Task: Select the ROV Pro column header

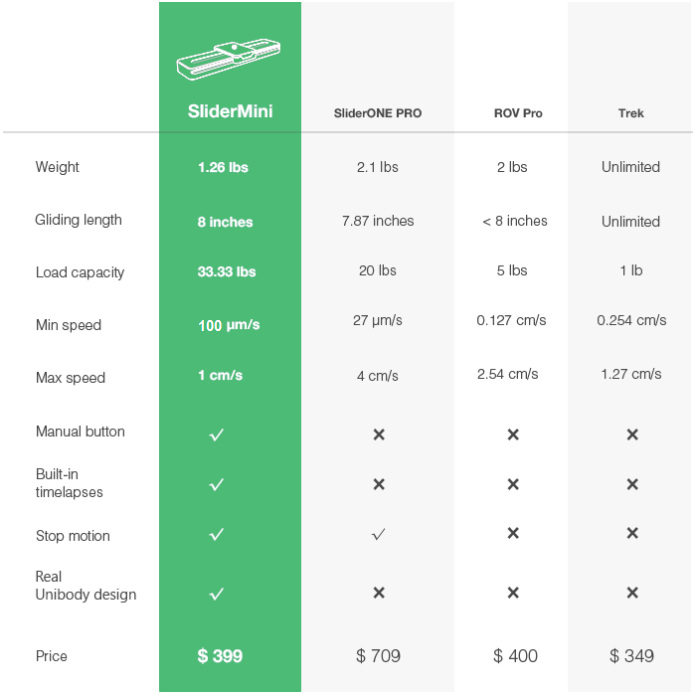Action: point(518,113)
